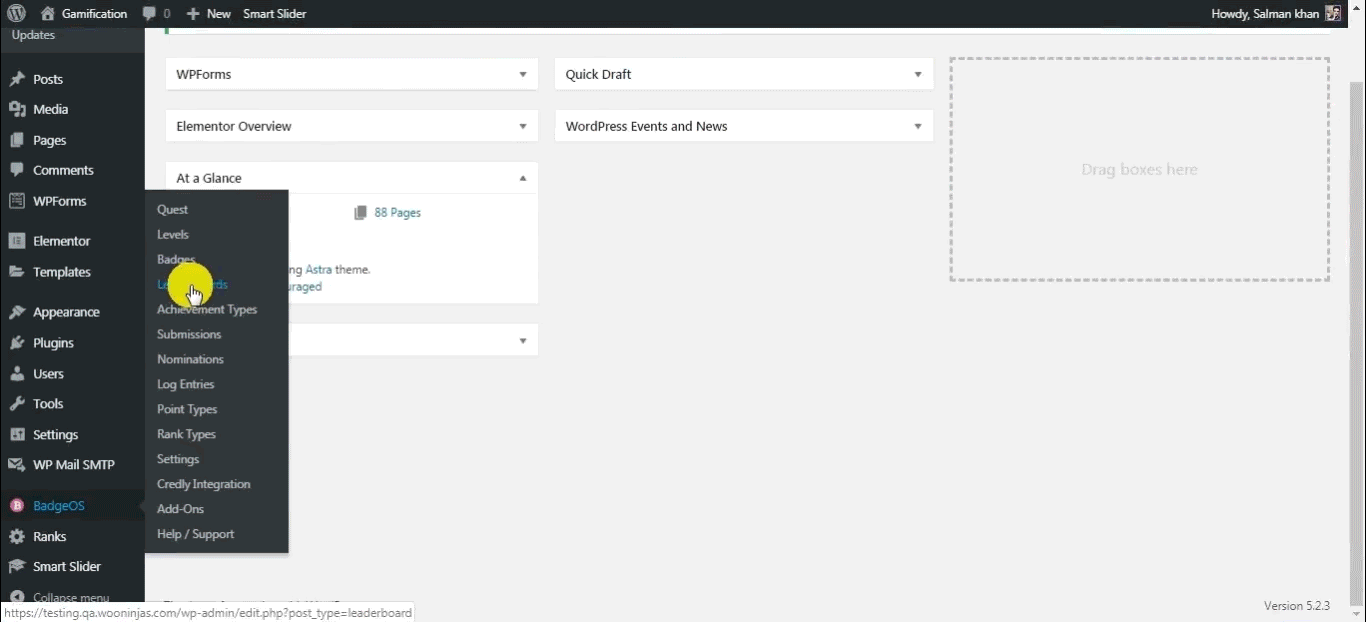Click the Settings sidebar icon
The height and width of the screenshot is (622, 1366).
click(x=17, y=435)
